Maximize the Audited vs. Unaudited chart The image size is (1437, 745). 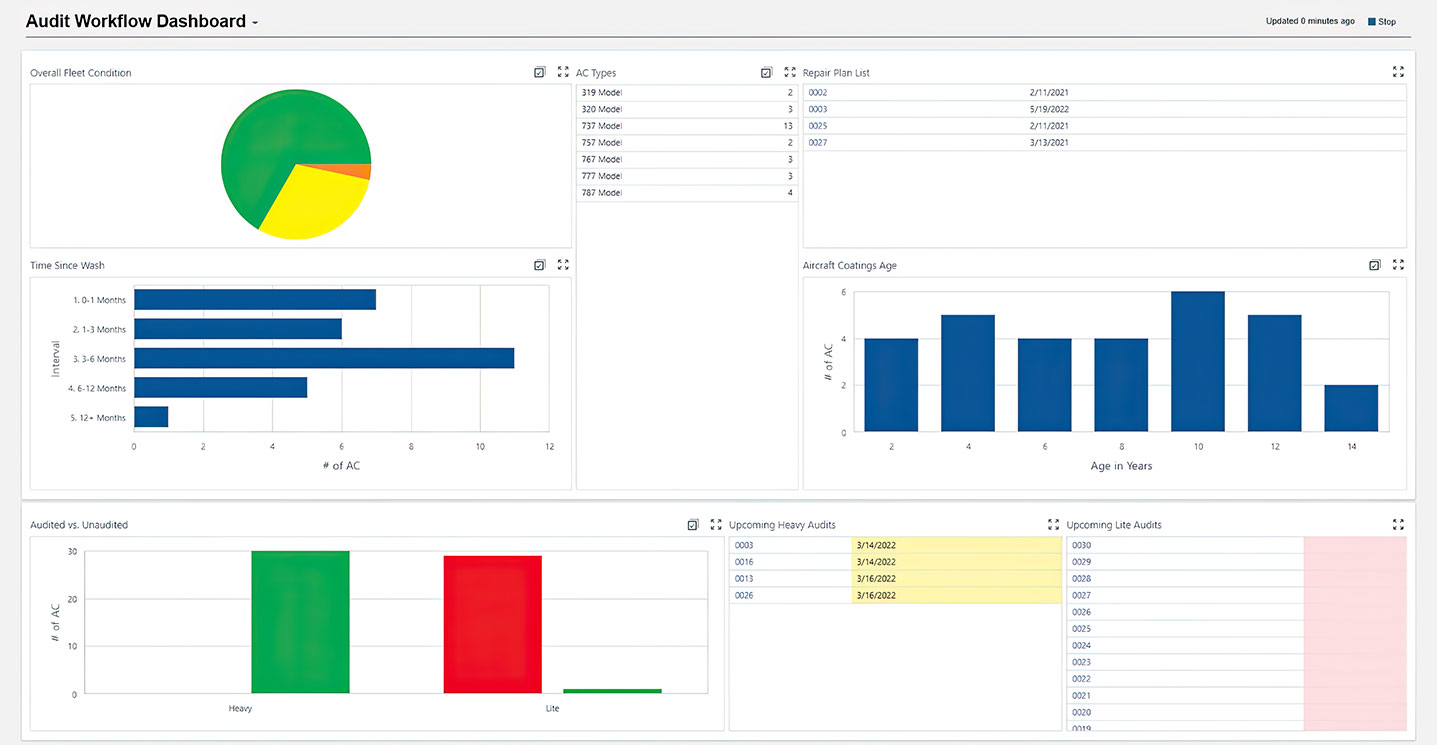716,524
